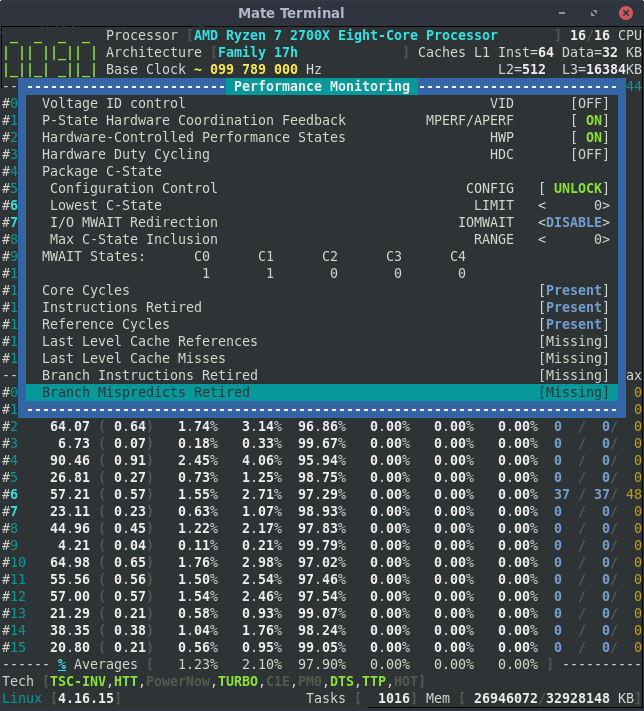Close the Mate Terminal window

pos(626,13)
